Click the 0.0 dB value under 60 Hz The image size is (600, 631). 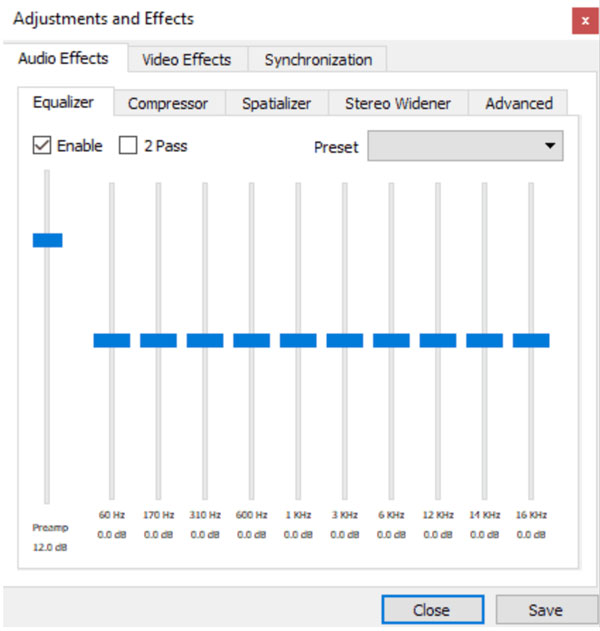112,535
